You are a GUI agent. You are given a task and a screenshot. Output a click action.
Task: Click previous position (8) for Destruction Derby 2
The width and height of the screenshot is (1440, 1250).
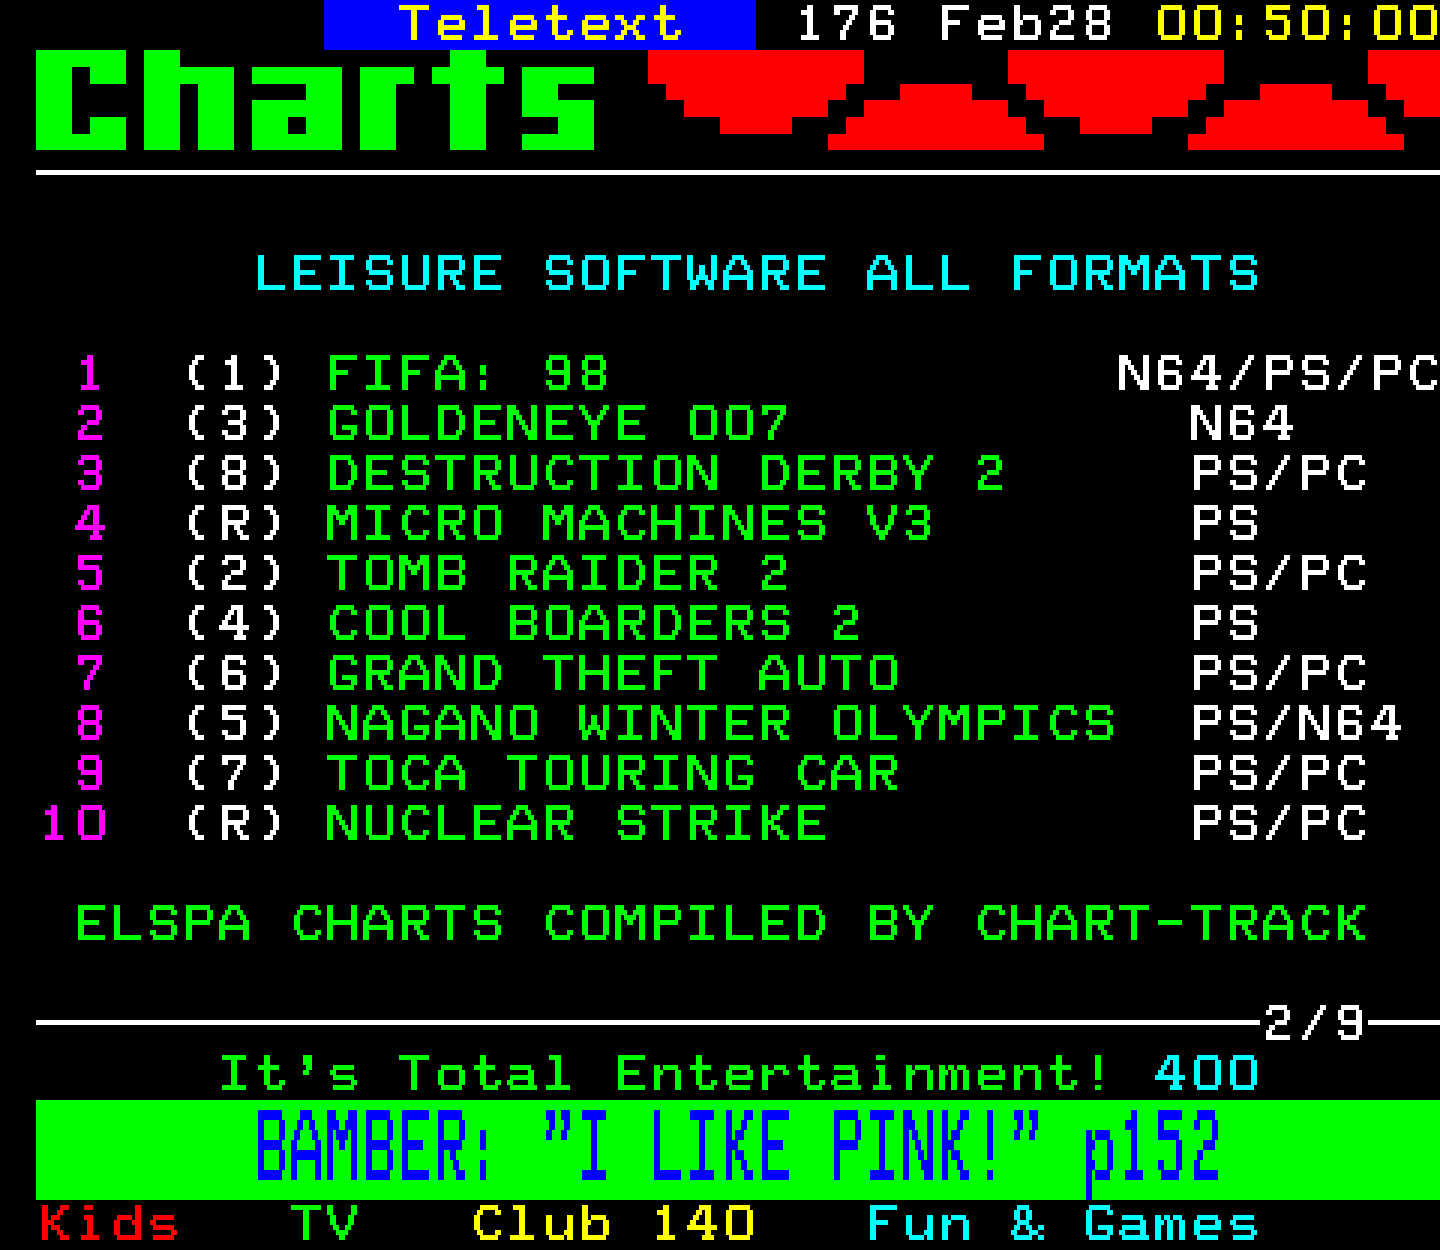234,474
